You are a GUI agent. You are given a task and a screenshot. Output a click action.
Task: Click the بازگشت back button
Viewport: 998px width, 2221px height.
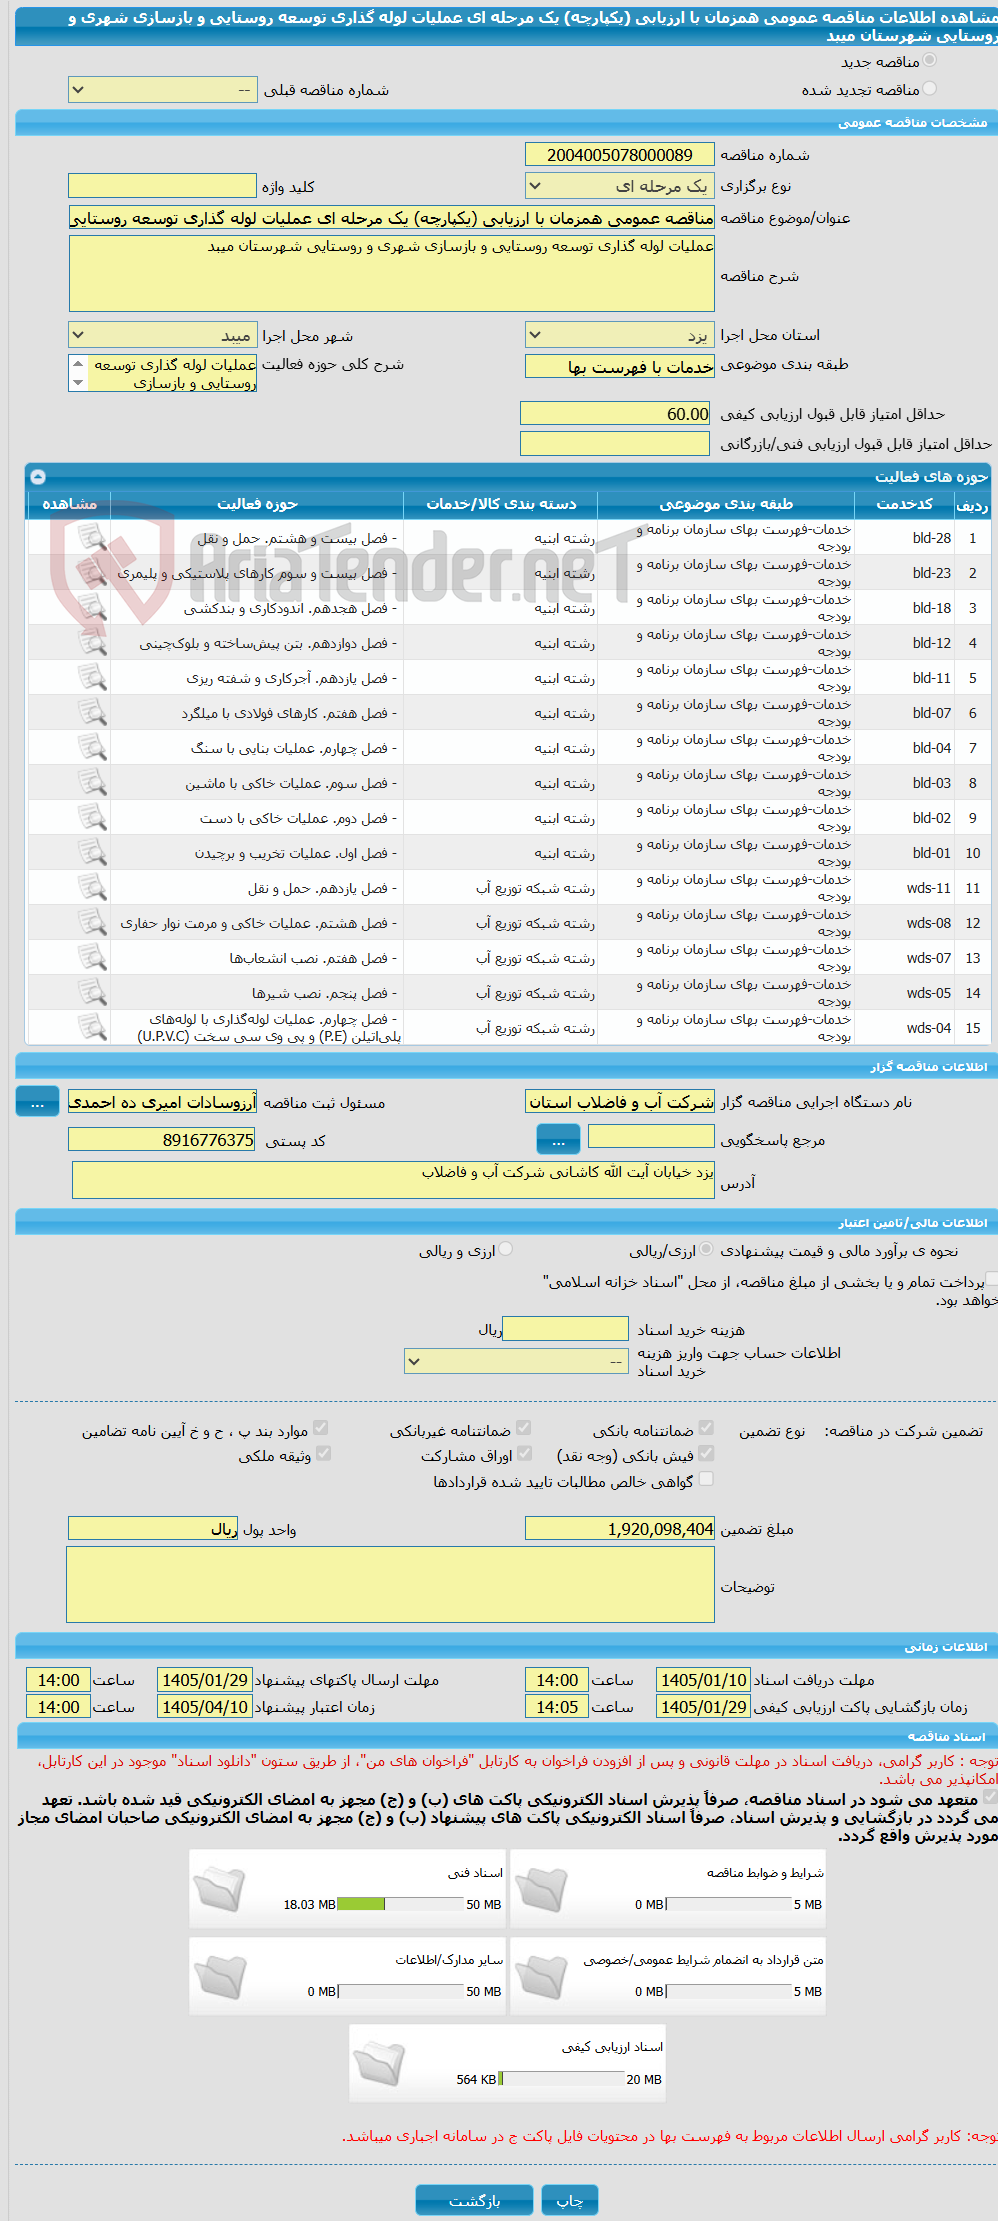[474, 2200]
